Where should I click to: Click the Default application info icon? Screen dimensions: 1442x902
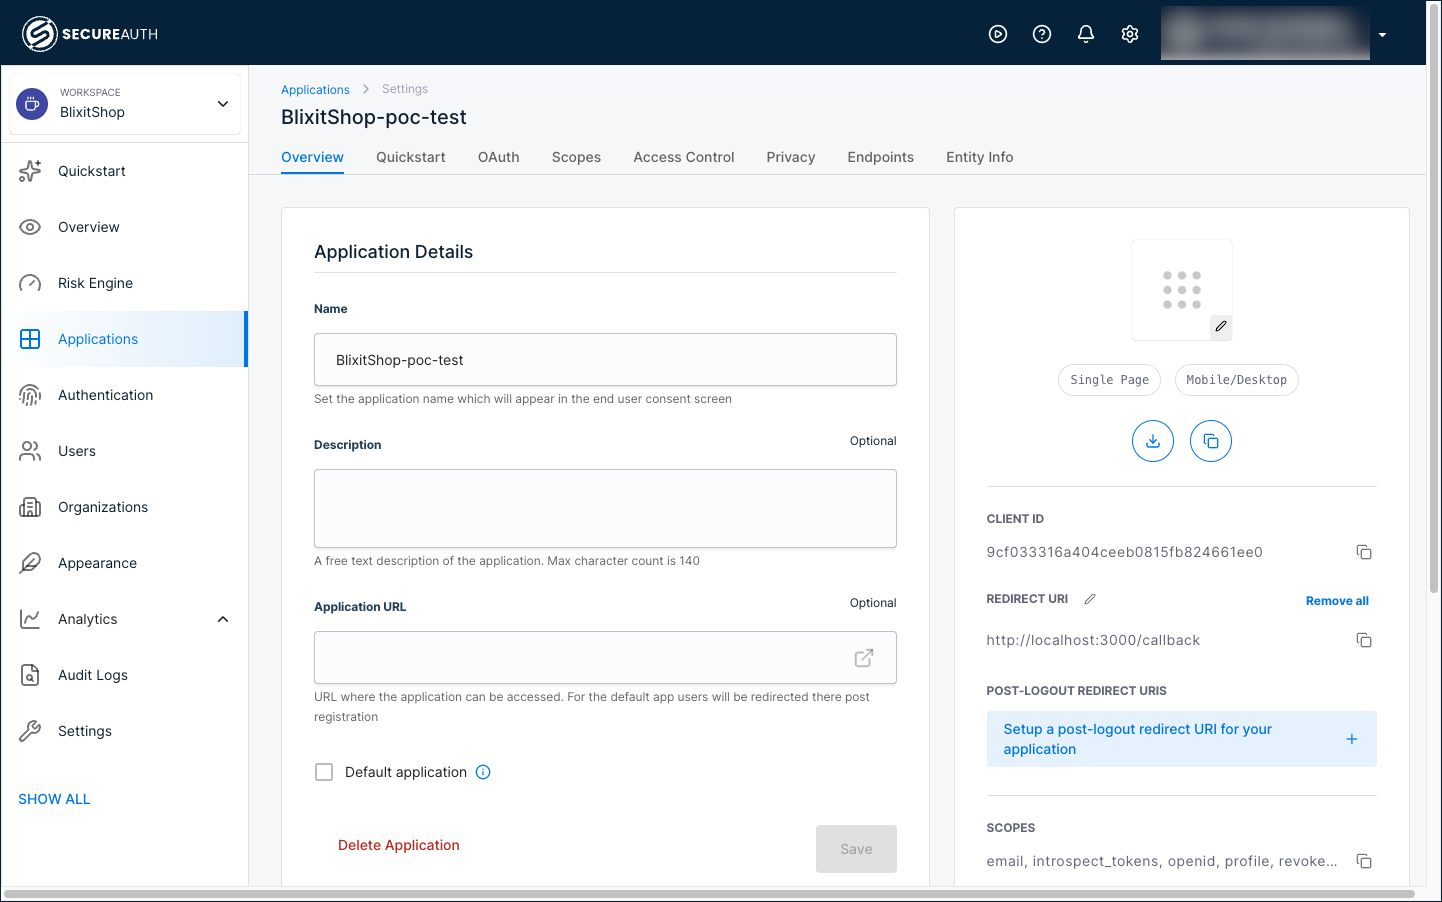[483, 772]
